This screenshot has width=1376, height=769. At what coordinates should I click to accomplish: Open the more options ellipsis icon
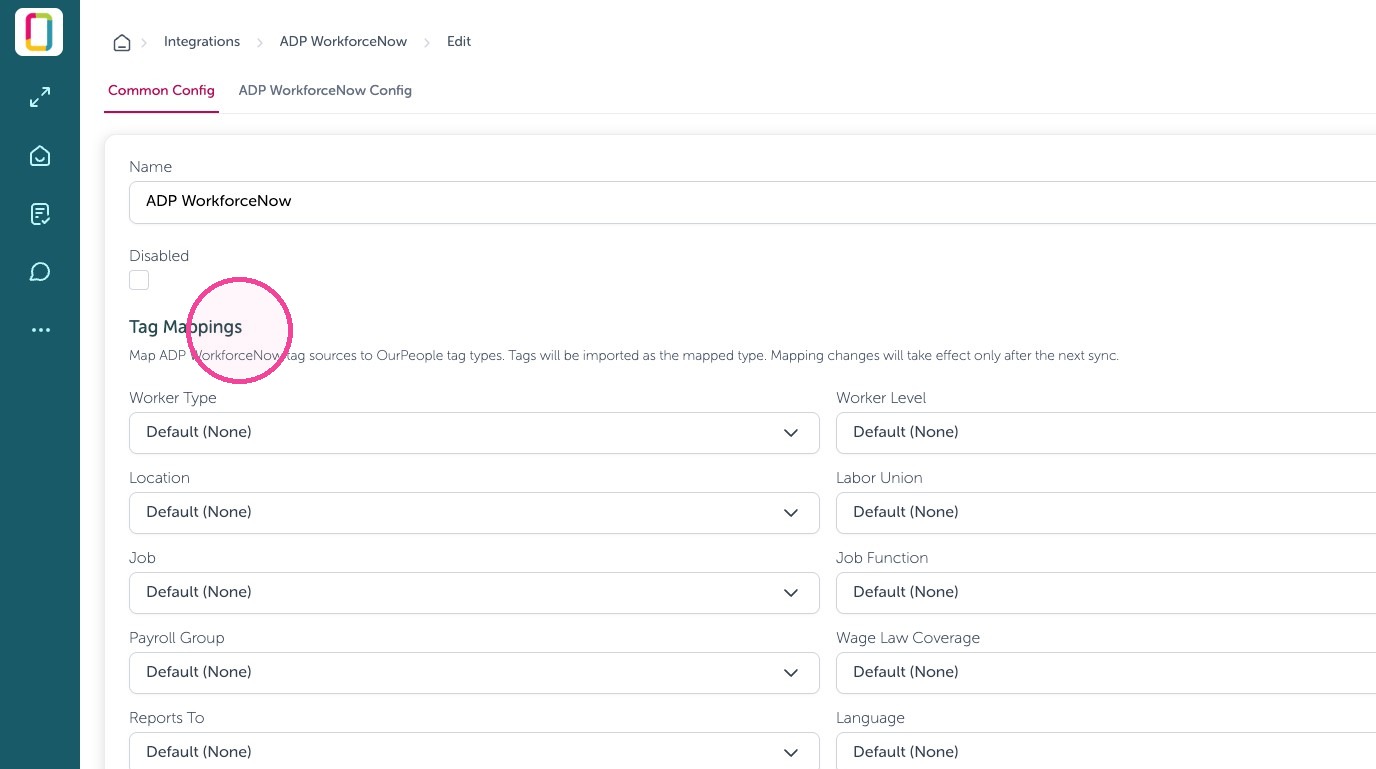tap(40, 330)
